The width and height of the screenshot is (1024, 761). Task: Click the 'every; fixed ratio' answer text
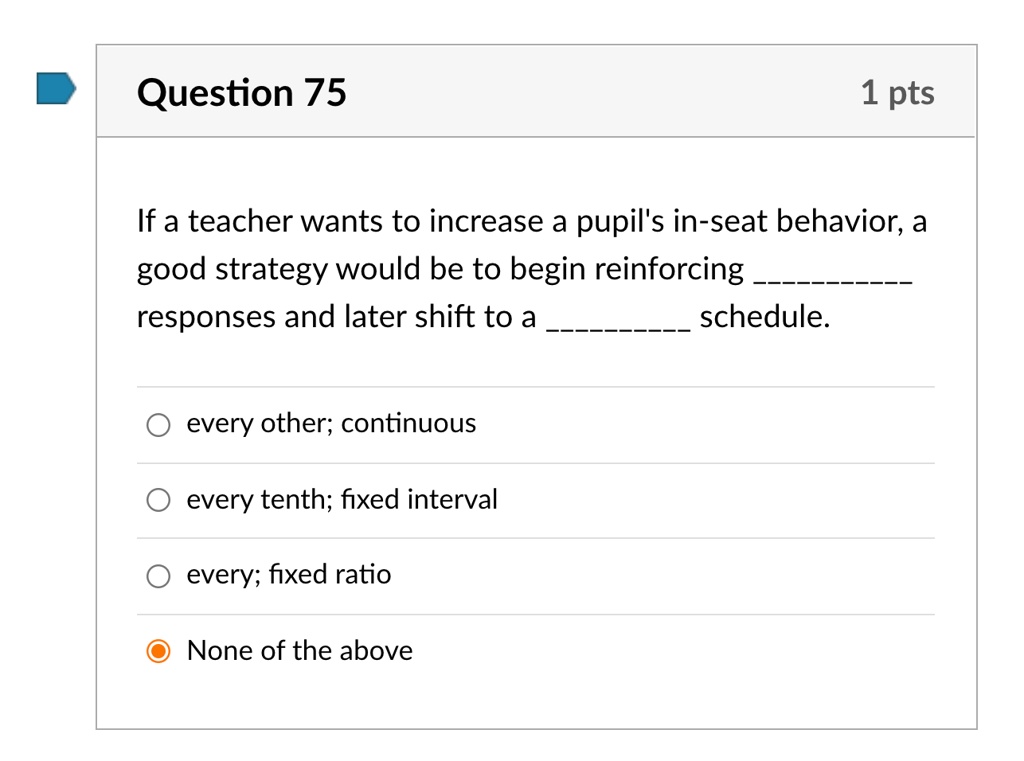(289, 575)
